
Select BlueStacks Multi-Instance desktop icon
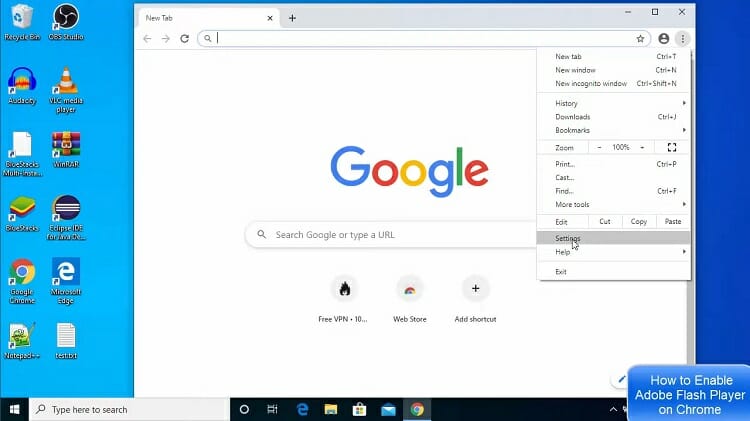[x=22, y=155]
